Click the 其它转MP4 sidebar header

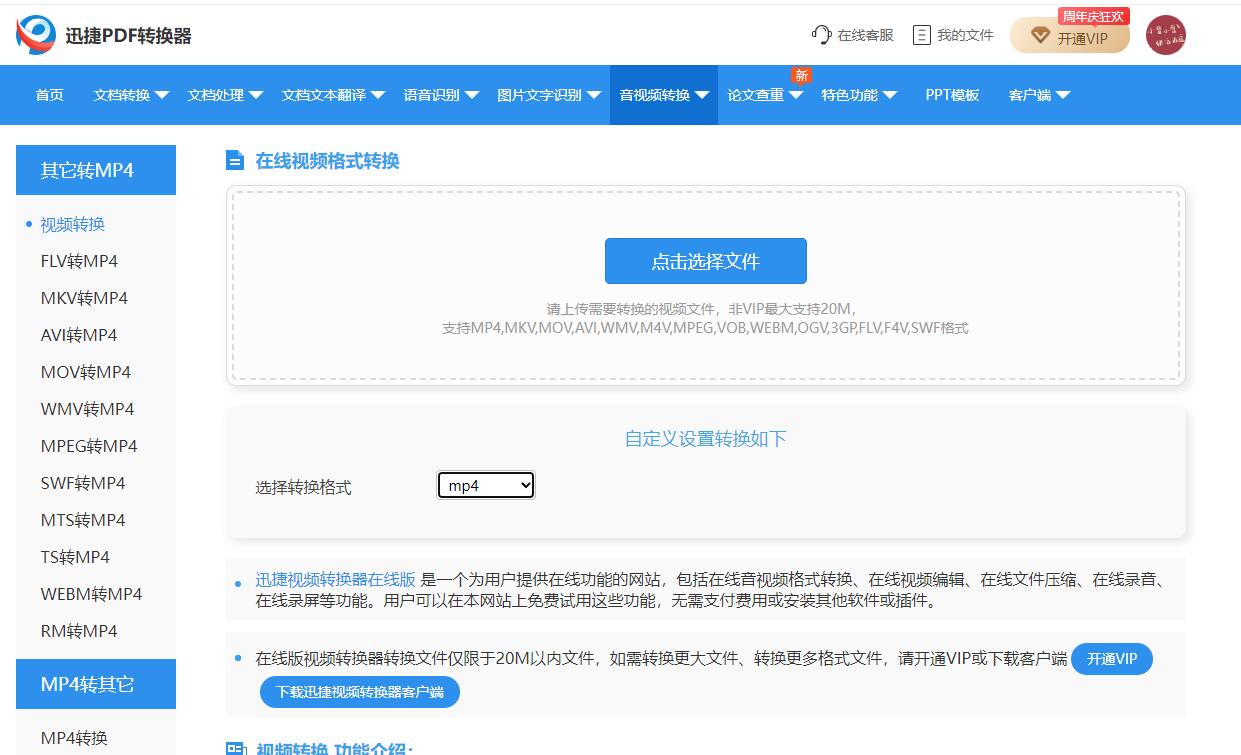coord(96,170)
